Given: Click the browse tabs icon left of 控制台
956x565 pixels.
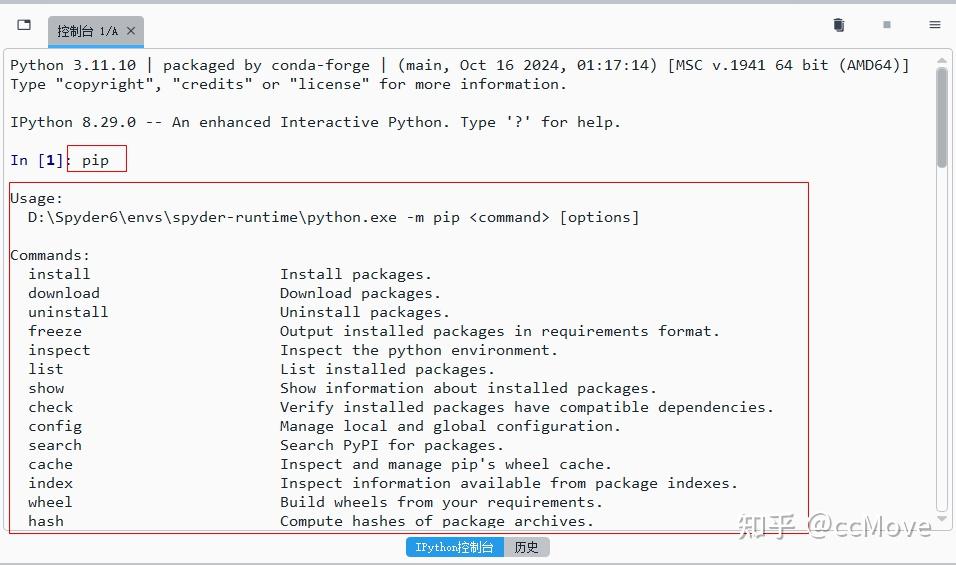Looking at the screenshot, I should (x=25, y=25).
